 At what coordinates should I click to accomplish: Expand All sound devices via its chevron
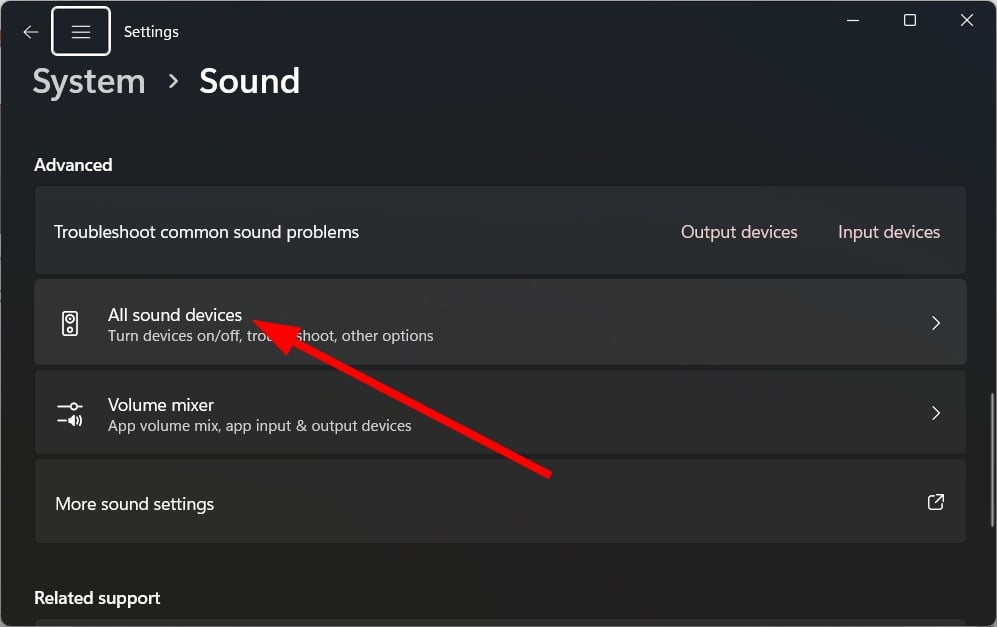point(935,323)
